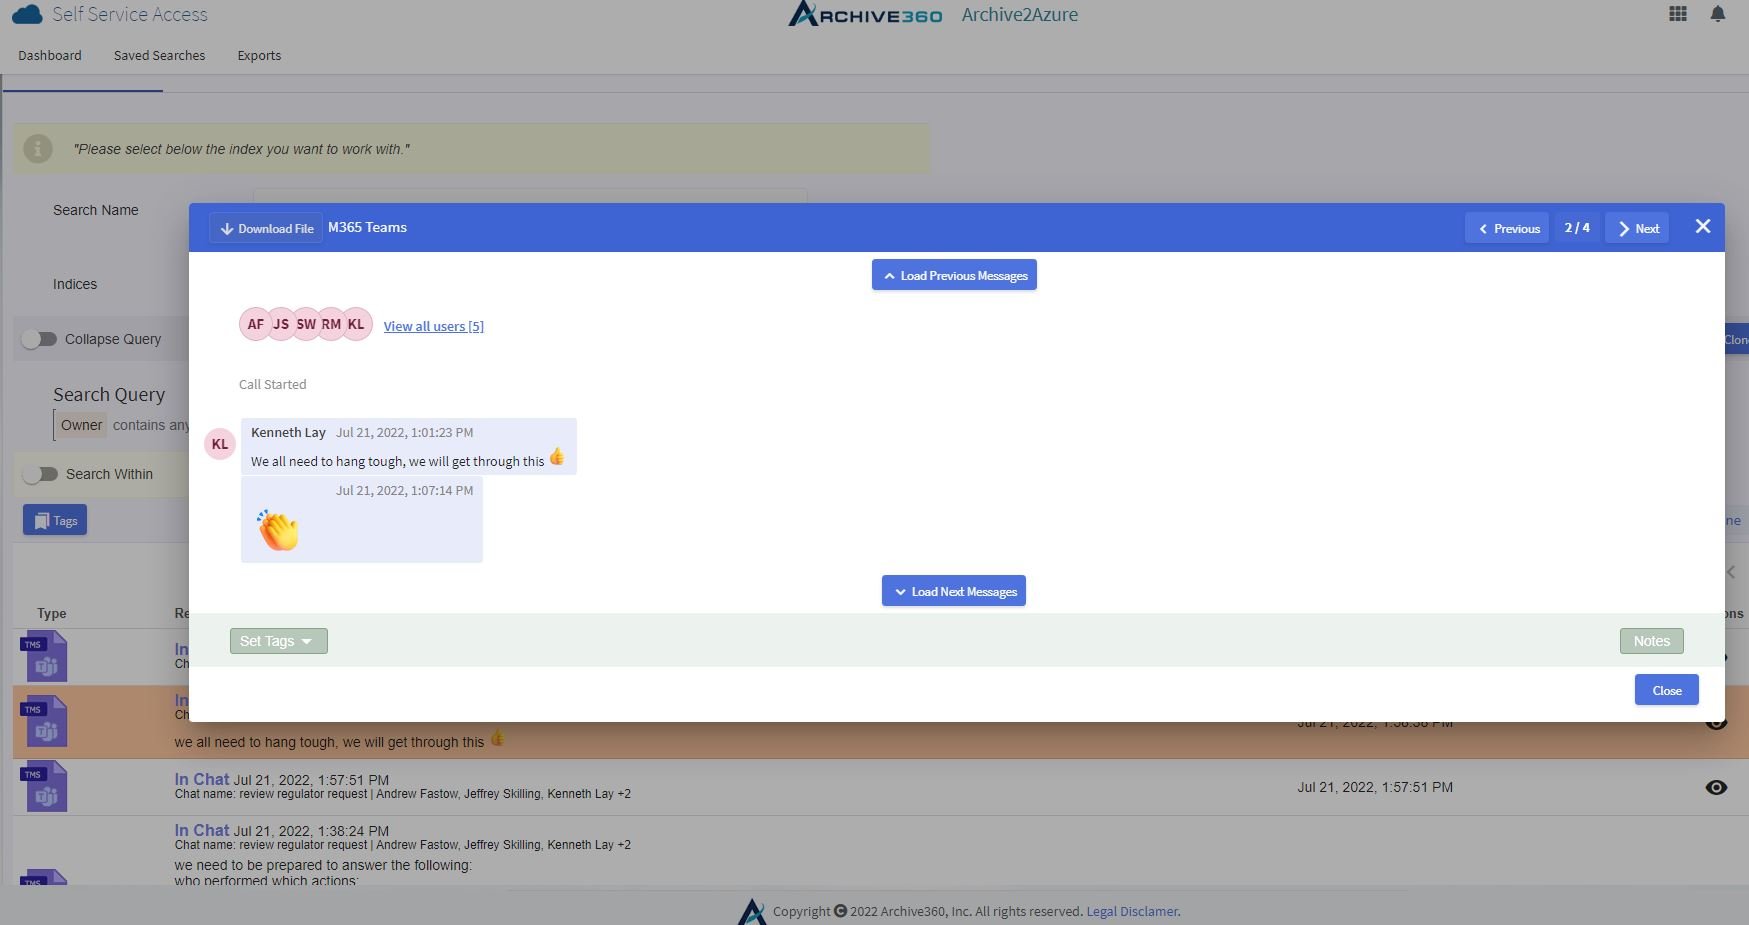Click the AF user avatar
This screenshot has height=925, width=1749.
click(255, 324)
